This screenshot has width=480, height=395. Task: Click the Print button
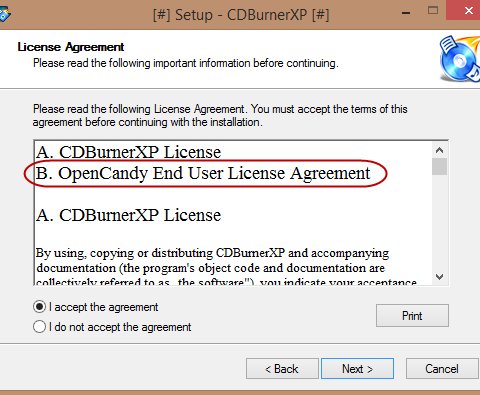412,315
